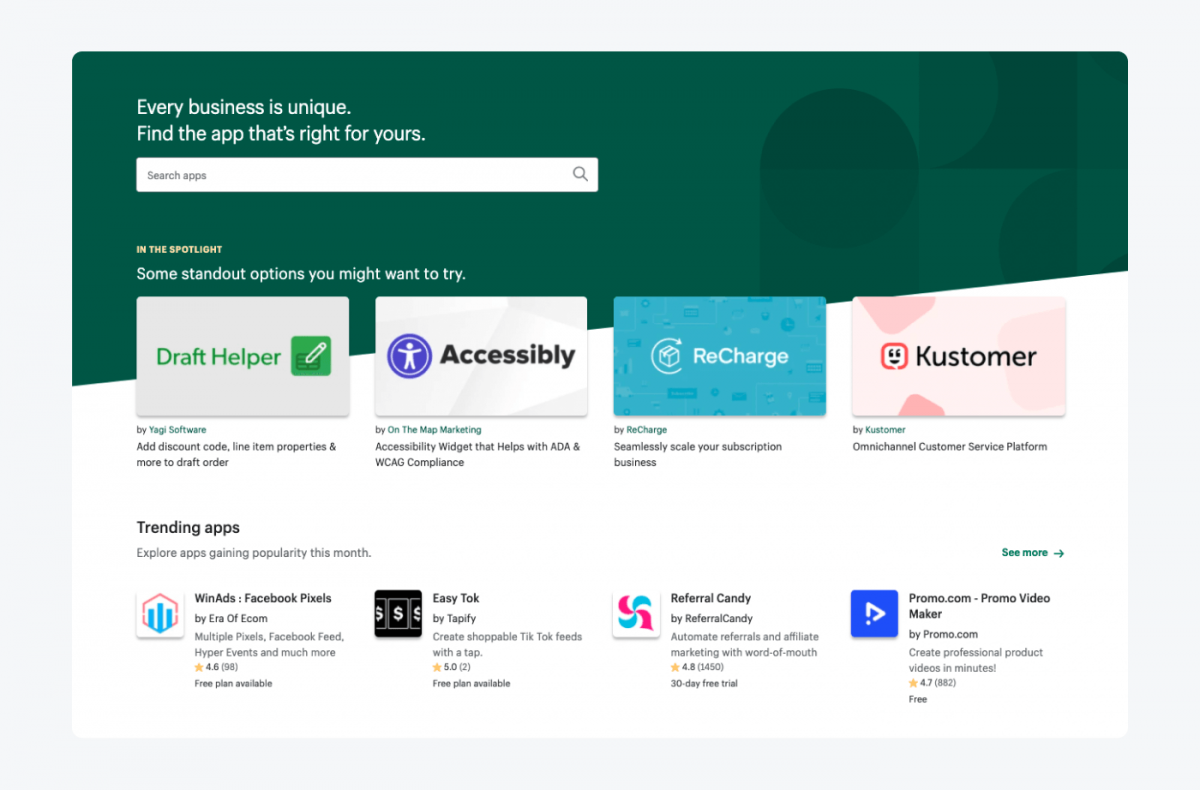The height and width of the screenshot is (790, 1200).
Task: Open the Easy Tok app icon
Action: (398, 614)
